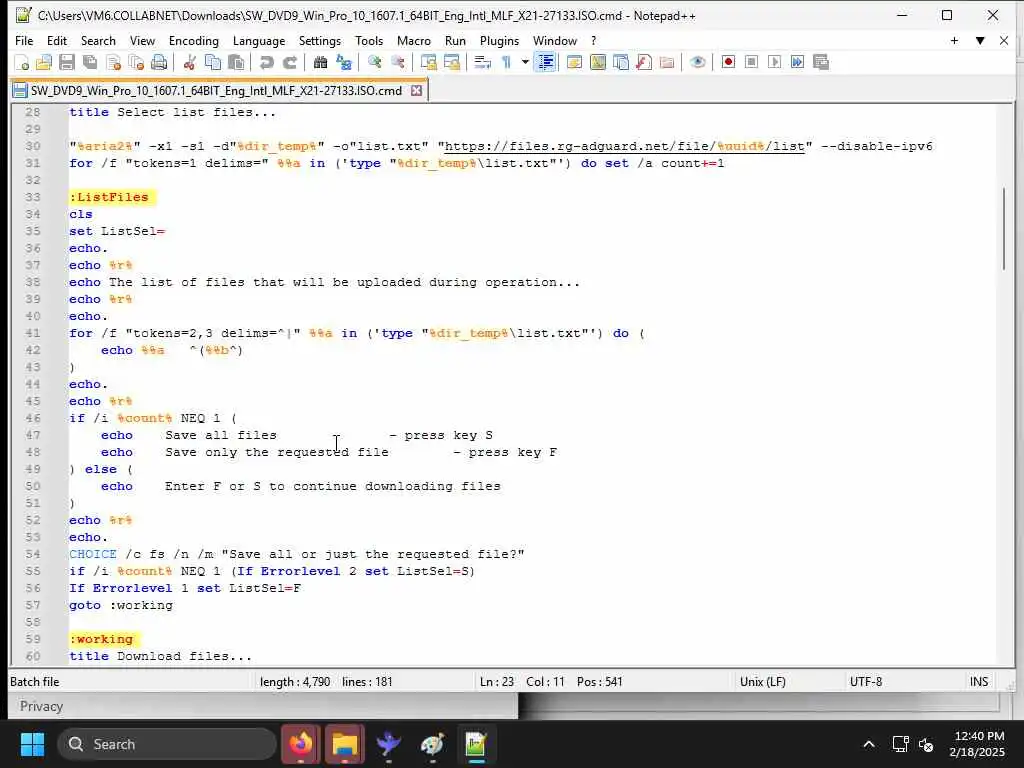The image size is (1024, 768).
Task: Toggle file monitoring eye icon
Action: pos(697,63)
